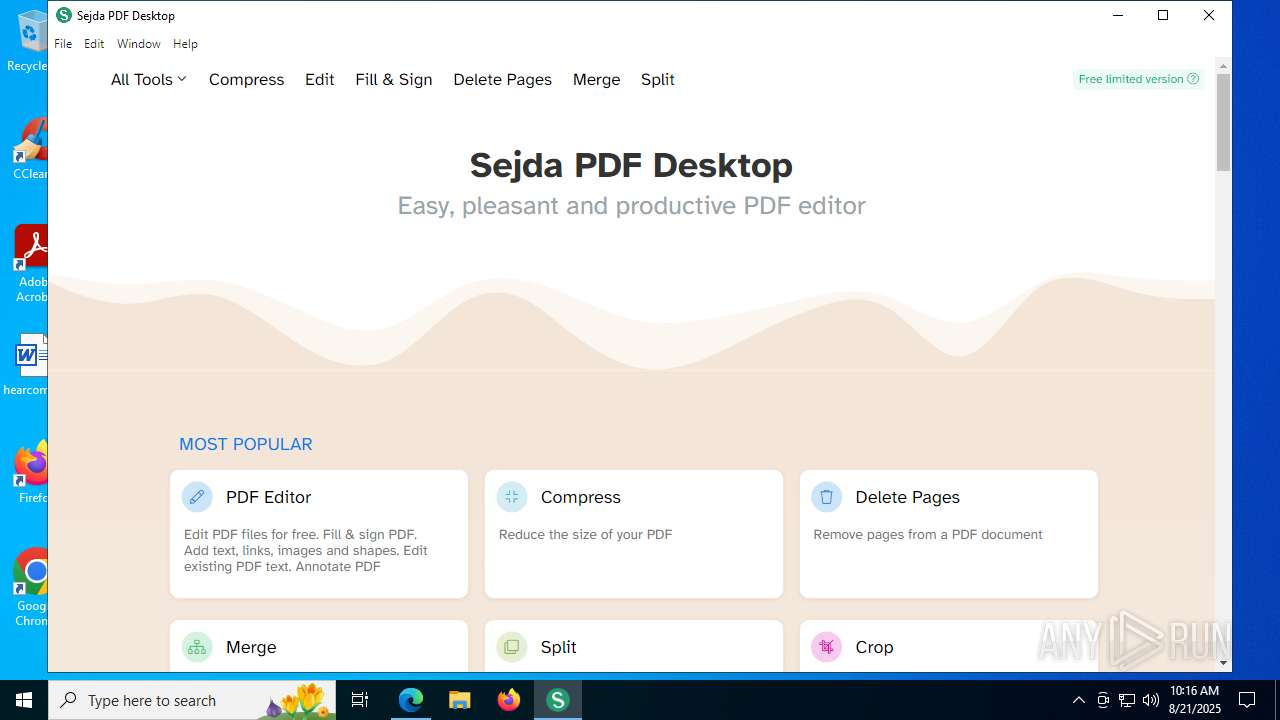Viewport: 1280px width, 720px height.
Task: Click the vertical scrollbar thumb
Action: click(1223, 122)
